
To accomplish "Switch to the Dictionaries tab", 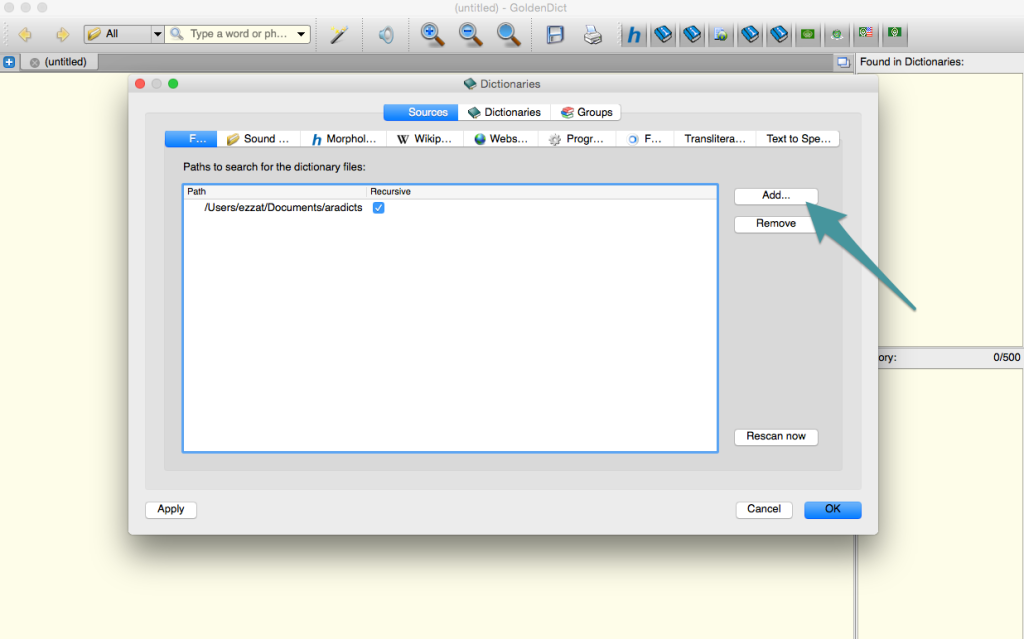I will [x=504, y=112].
